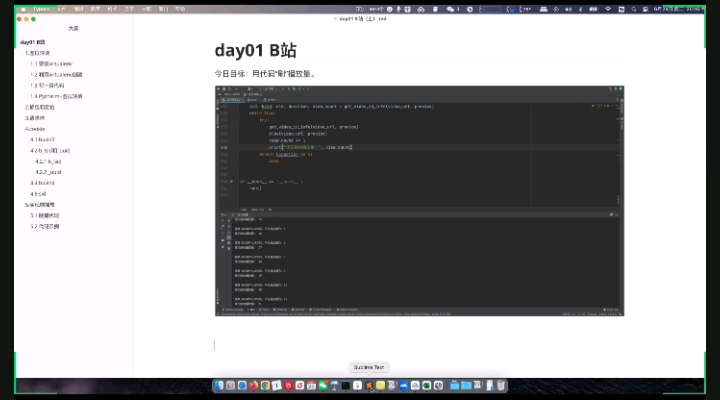Jump to outline section 5
Image resolution: width=720 pixels, height=400 pixels.
point(40,205)
